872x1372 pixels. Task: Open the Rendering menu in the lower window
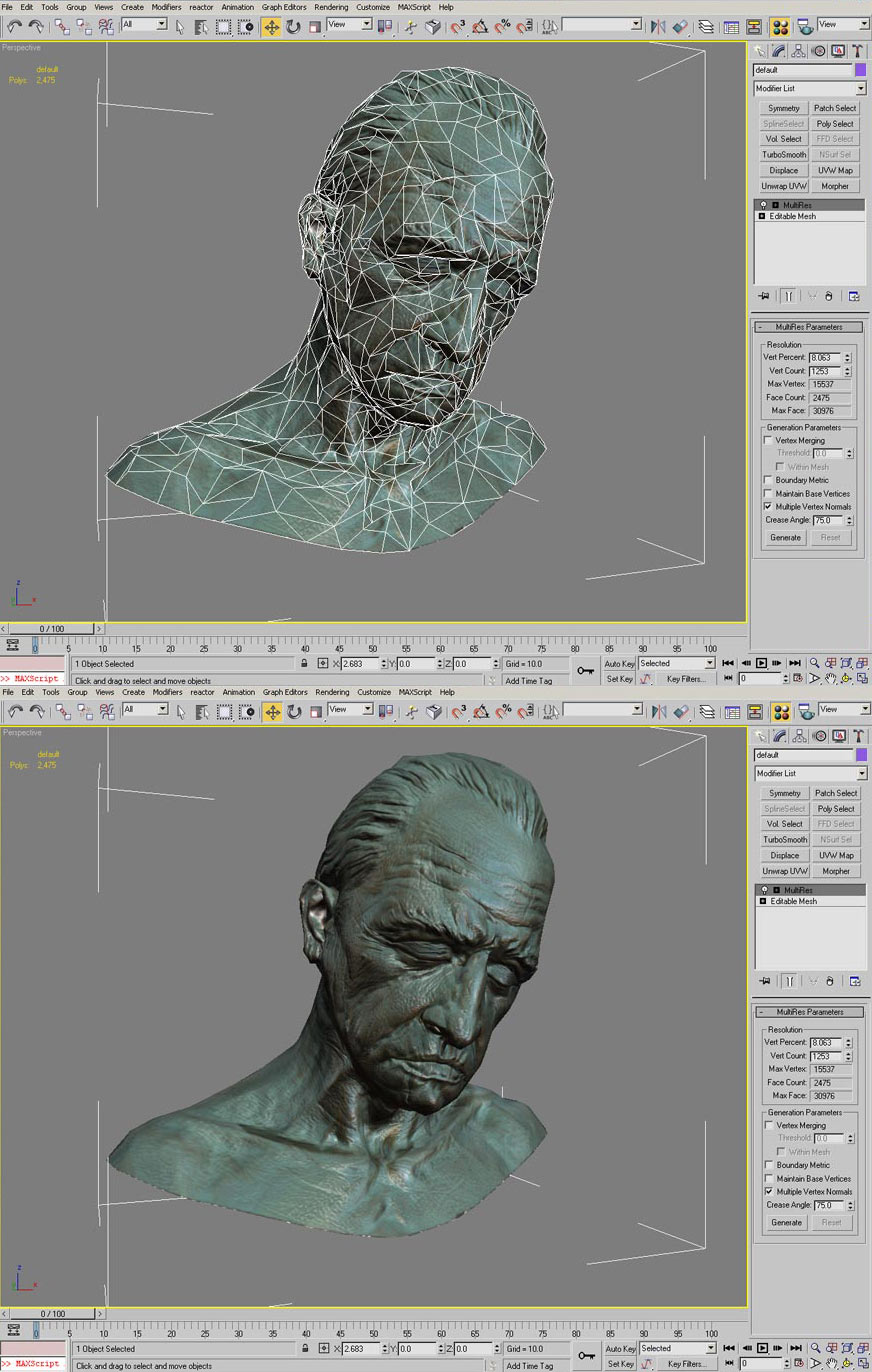[x=332, y=692]
